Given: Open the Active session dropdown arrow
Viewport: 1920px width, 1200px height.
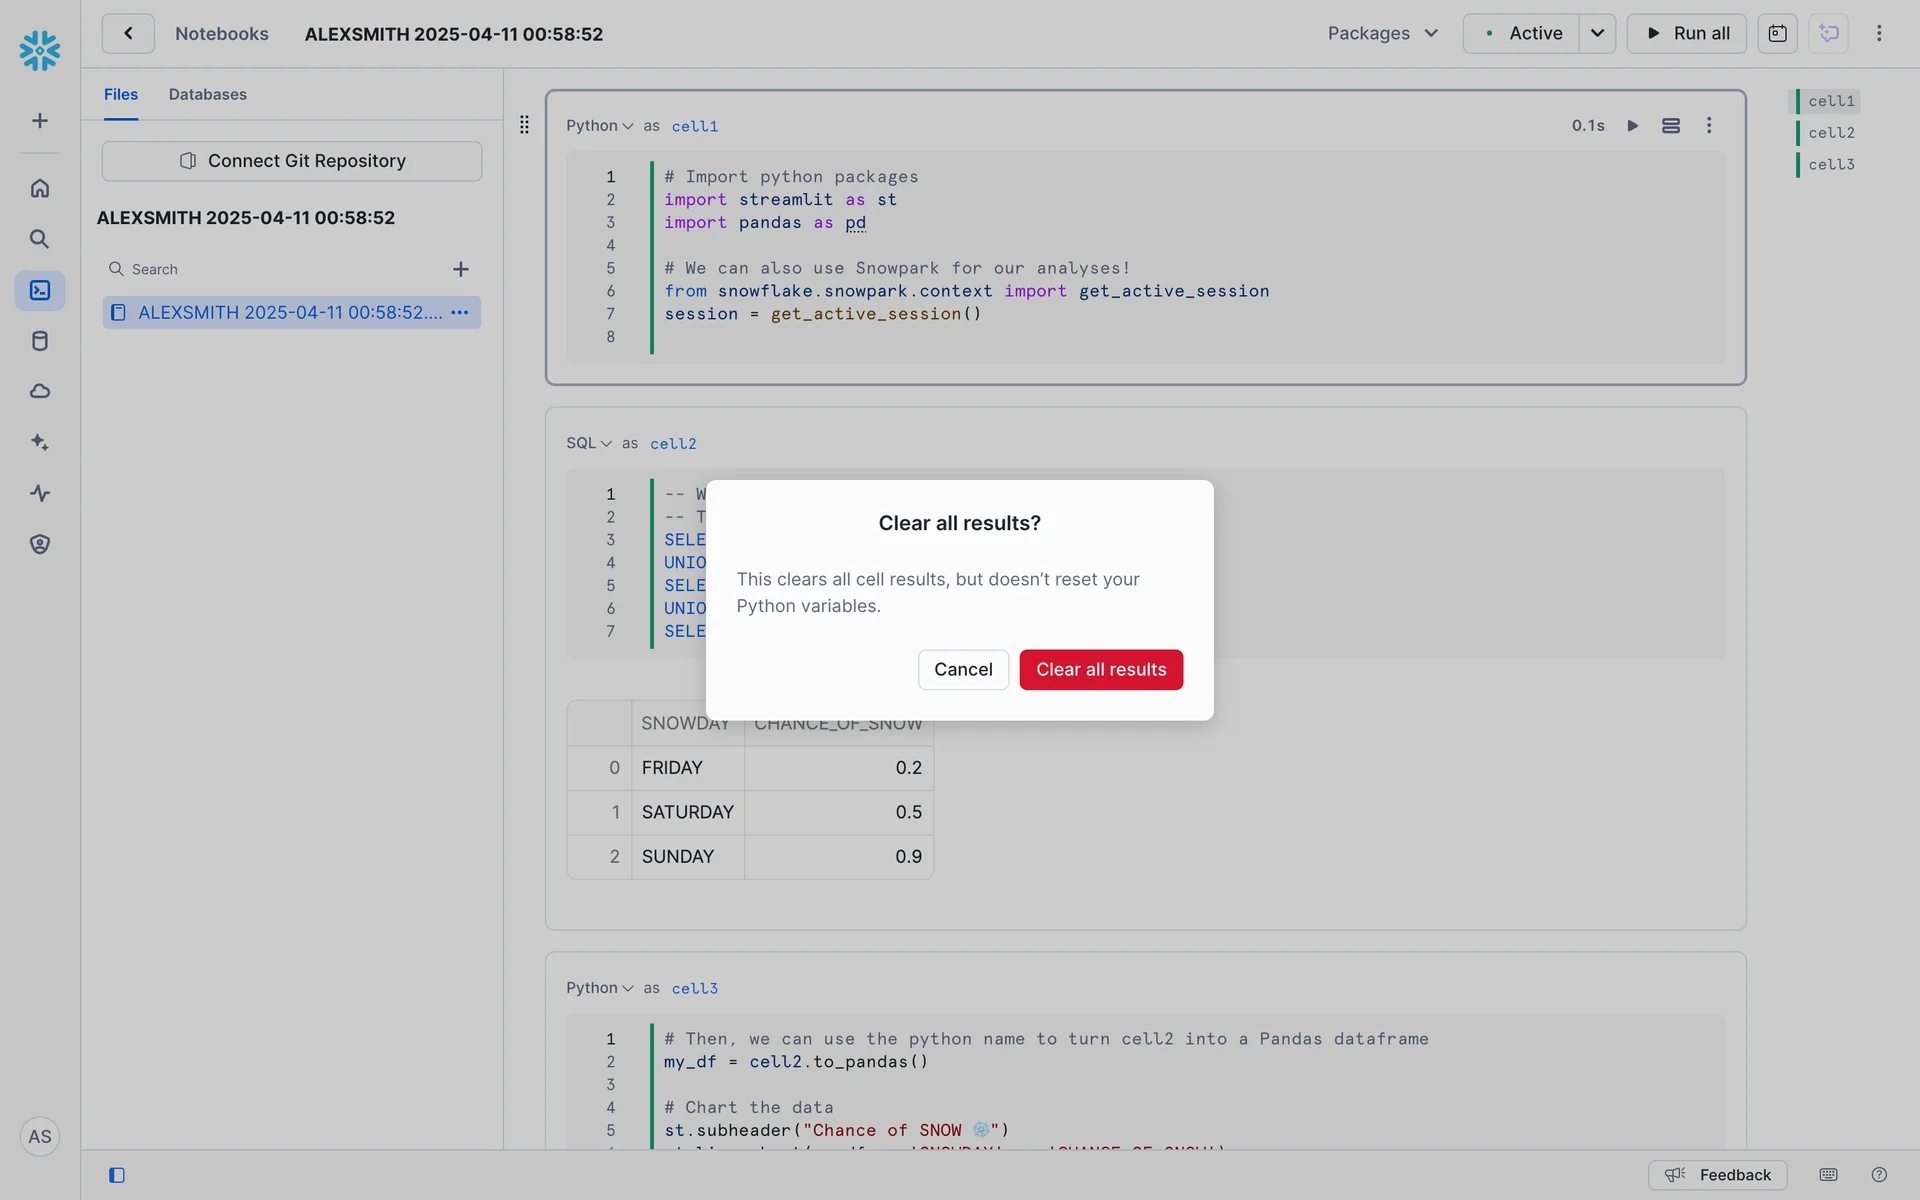Looking at the screenshot, I should [x=1597, y=33].
